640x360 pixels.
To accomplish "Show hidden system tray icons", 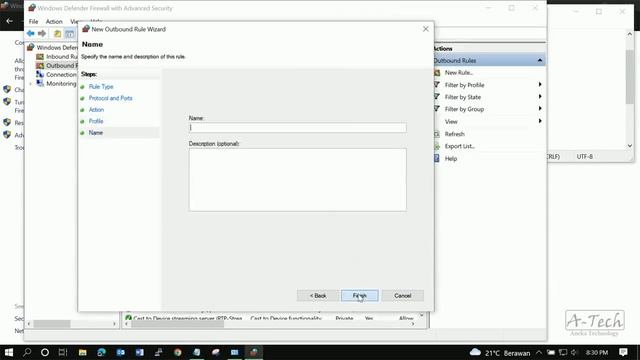I will pos(539,352).
